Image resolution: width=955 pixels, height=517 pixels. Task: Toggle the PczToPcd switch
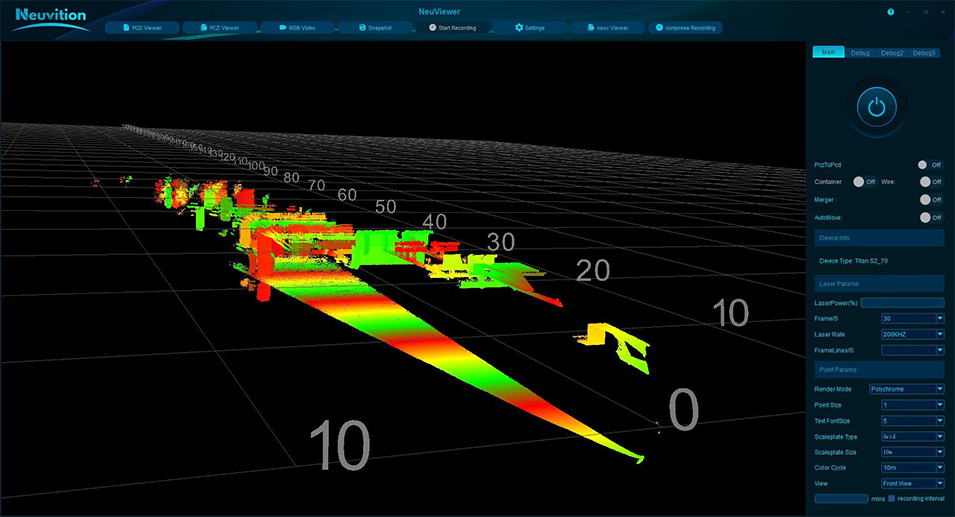(x=930, y=165)
